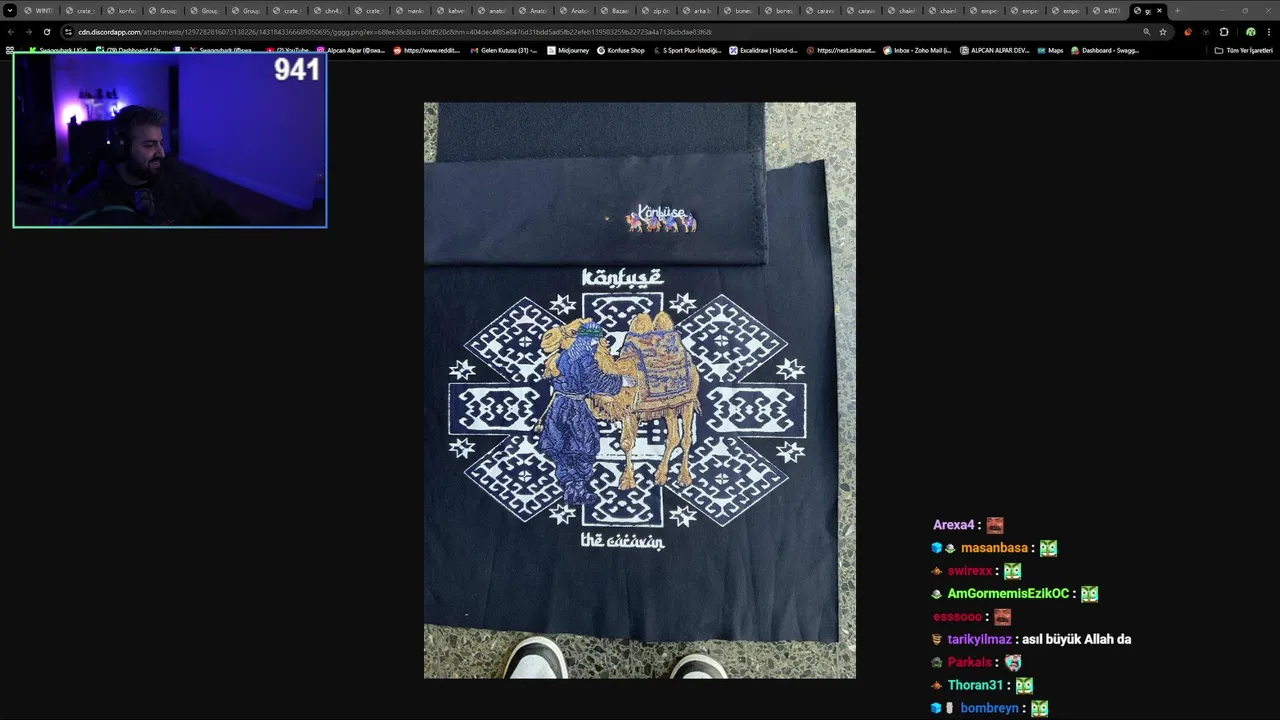The height and width of the screenshot is (720, 1280).
Task: Switch to the korfuz browser tab
Action: coord(122,11)
